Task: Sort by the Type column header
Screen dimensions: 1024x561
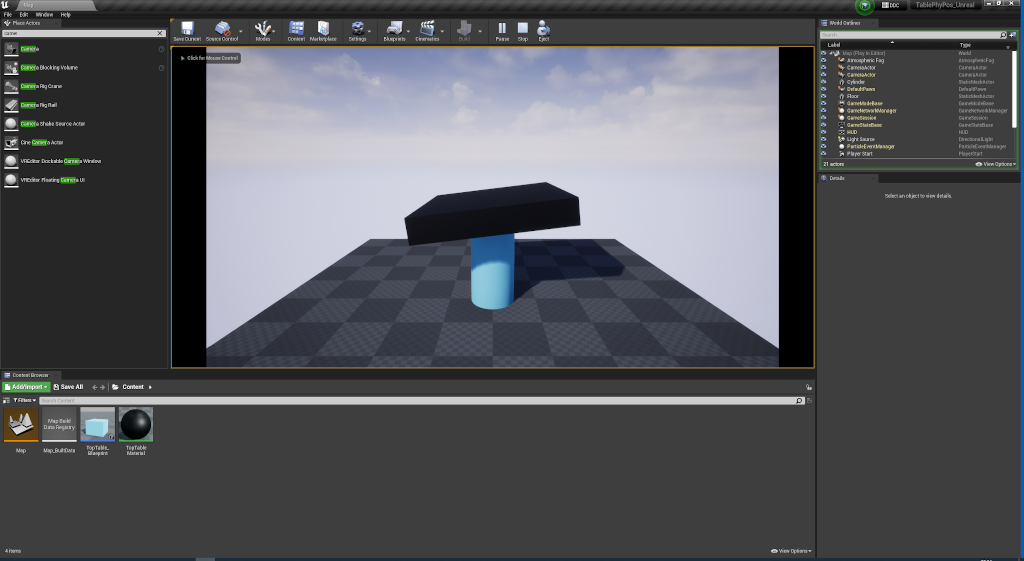Action: (965, 45)
